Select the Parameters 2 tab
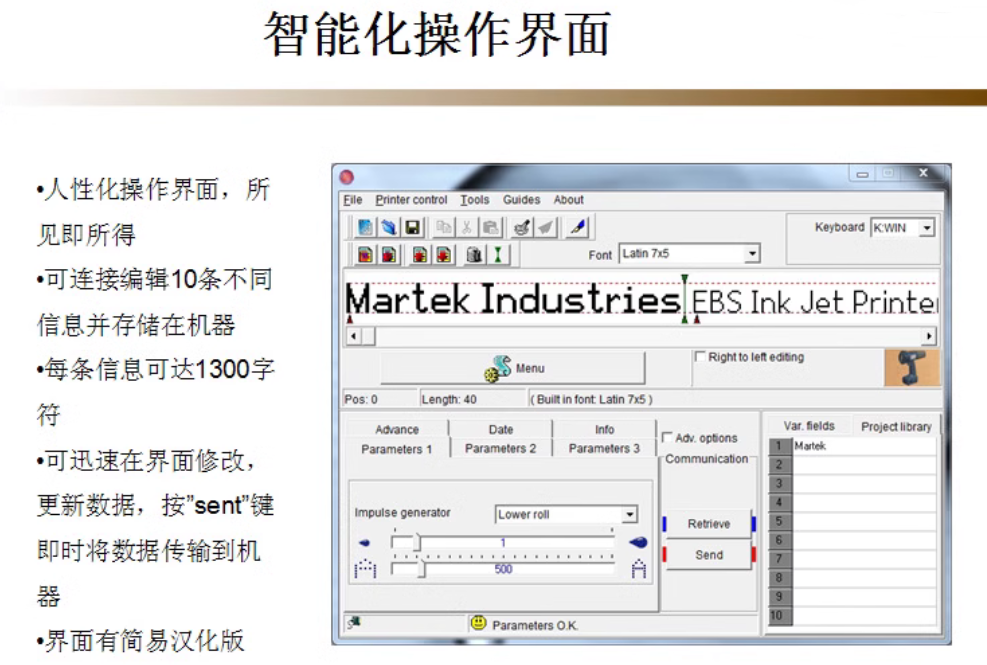The image size is (987, 665). click(500, 448)
